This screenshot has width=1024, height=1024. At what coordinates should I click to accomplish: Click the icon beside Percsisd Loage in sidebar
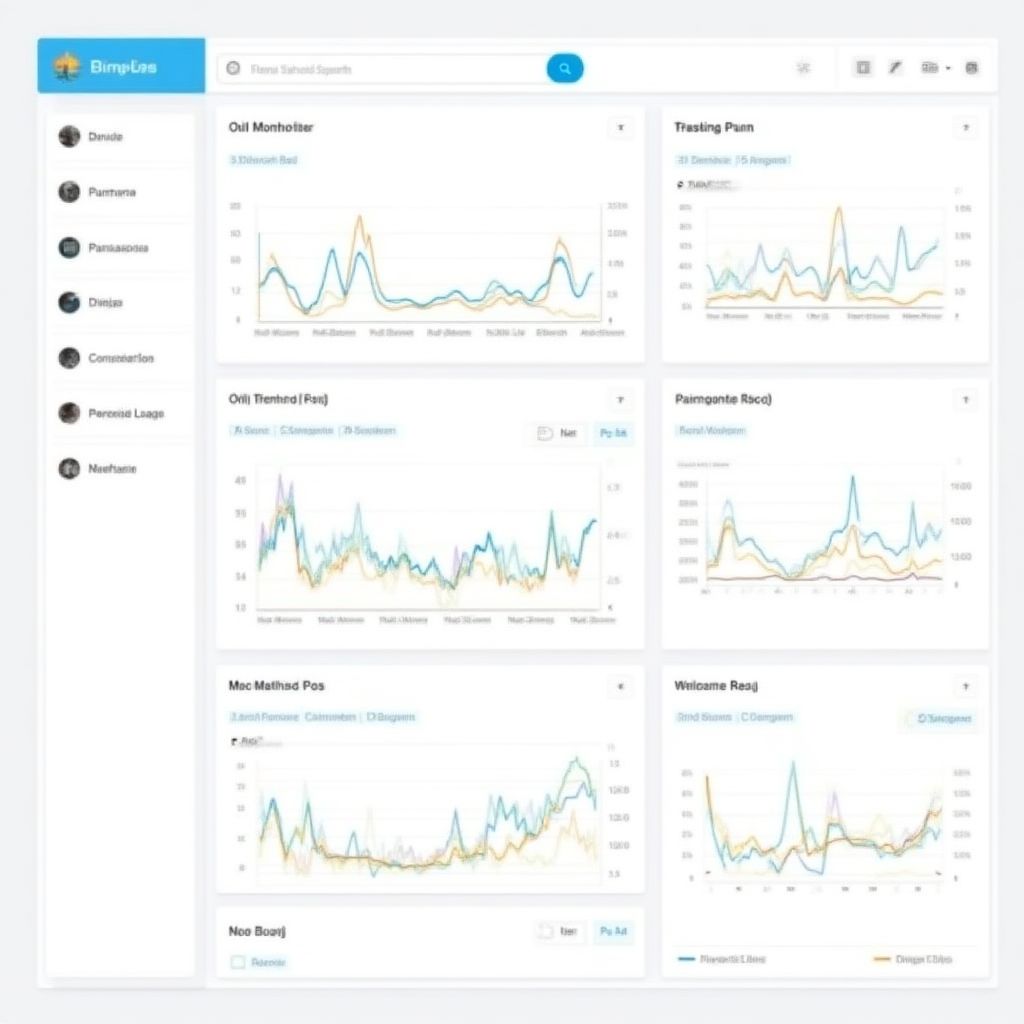coord(69,413)
